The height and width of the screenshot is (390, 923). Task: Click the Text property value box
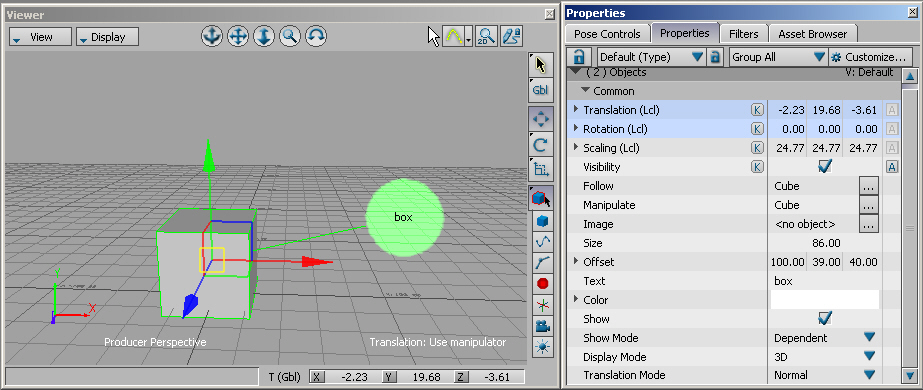pyautogui.click(x=825, y=281)
